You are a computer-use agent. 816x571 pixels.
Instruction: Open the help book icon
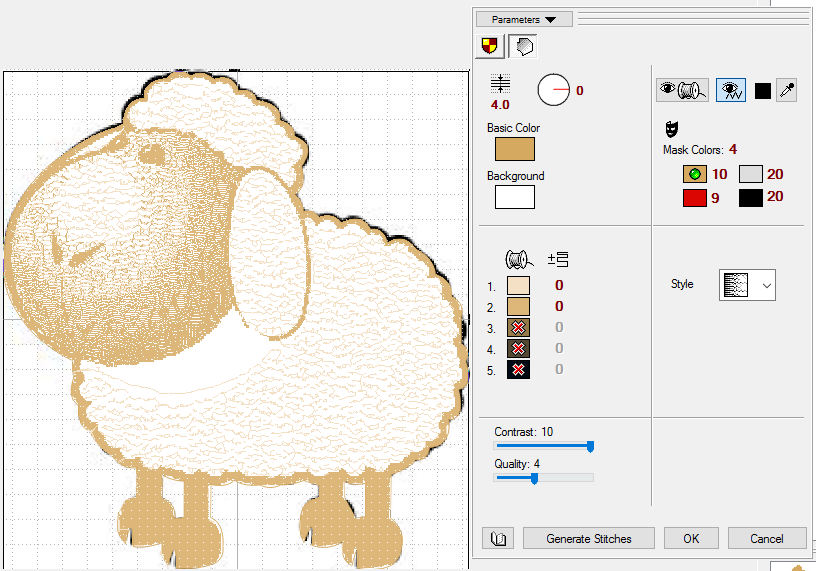click(499, 538)
